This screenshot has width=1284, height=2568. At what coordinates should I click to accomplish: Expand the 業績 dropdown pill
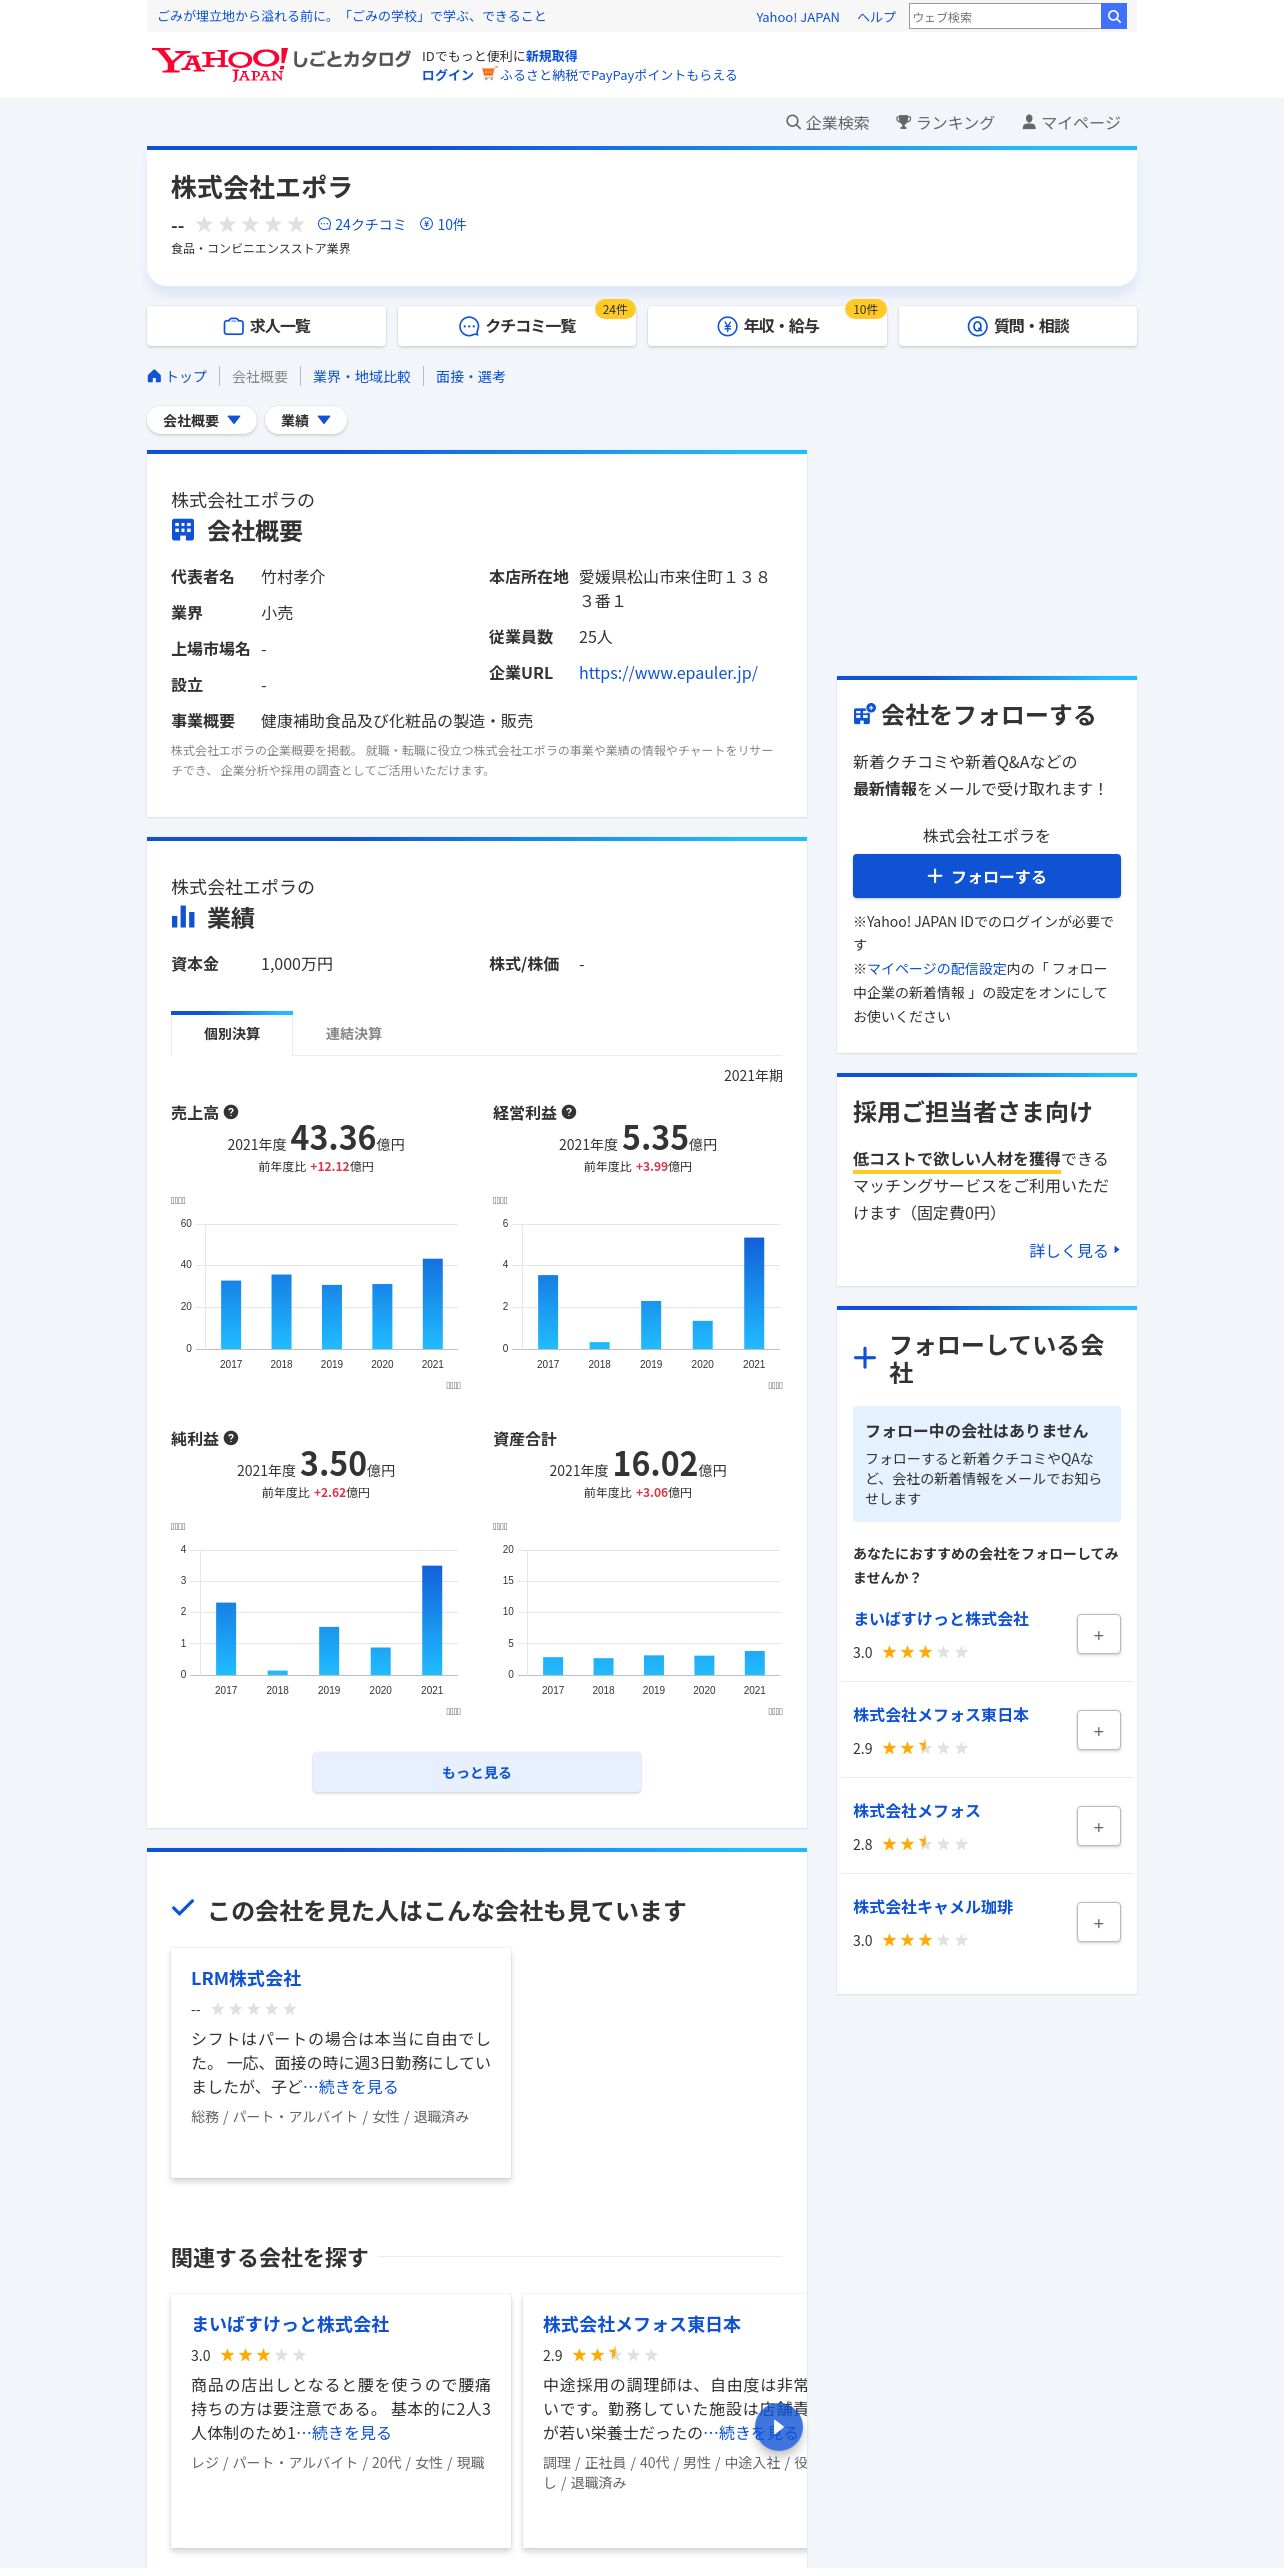pos(306,420)
